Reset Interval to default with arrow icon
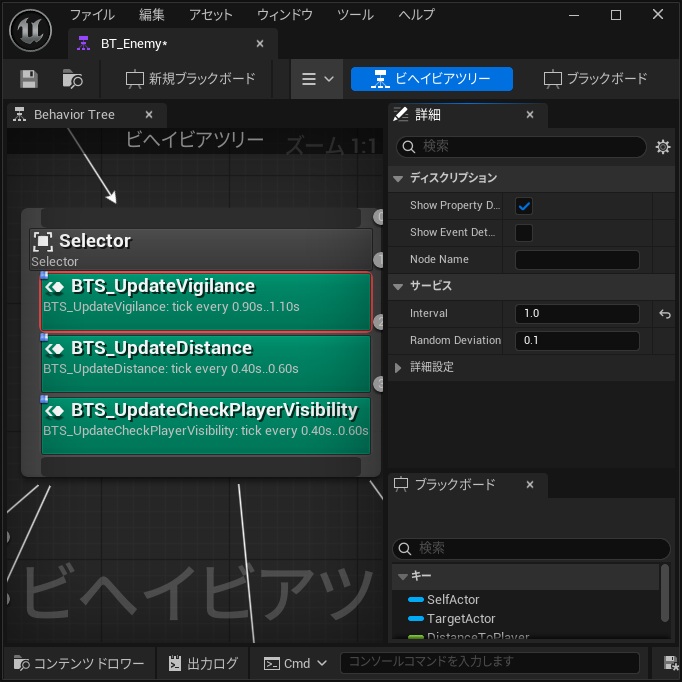This screenshot has height=682, width=682. 665,314
